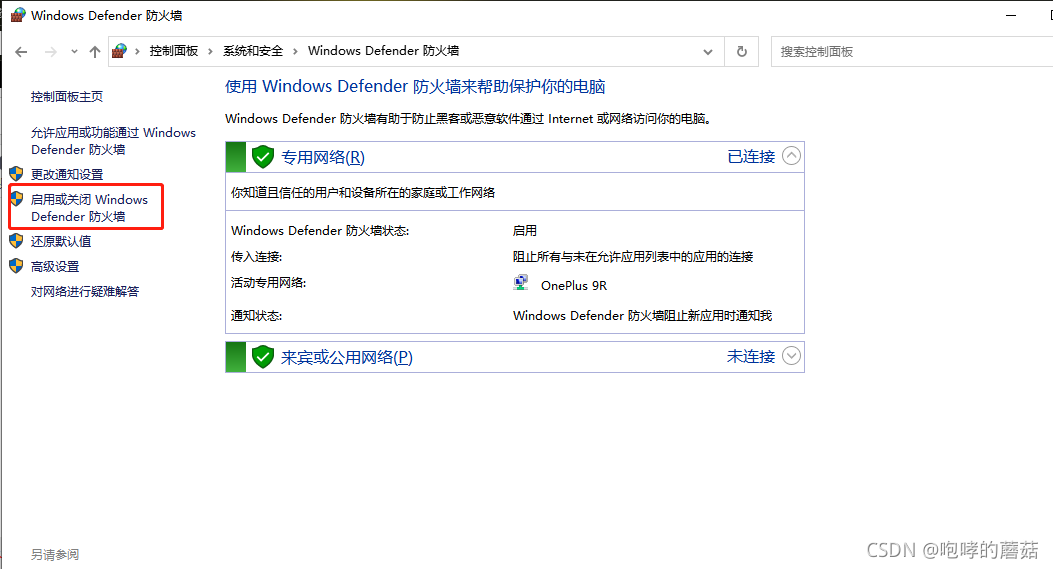The width and height of the screenshot is (1053, 569).
Task: Open 启用或关闭 Windows Defender 防火墙
Action: [89, 208]
